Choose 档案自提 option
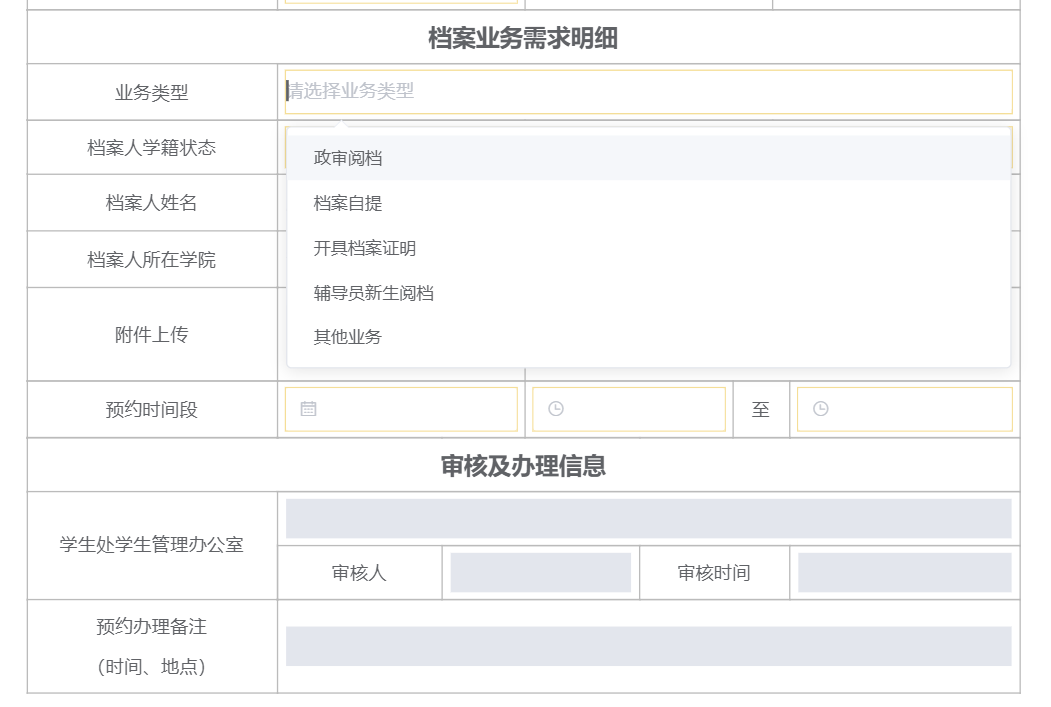Screen dimensions: 1051x707 (x=348, y=203)
